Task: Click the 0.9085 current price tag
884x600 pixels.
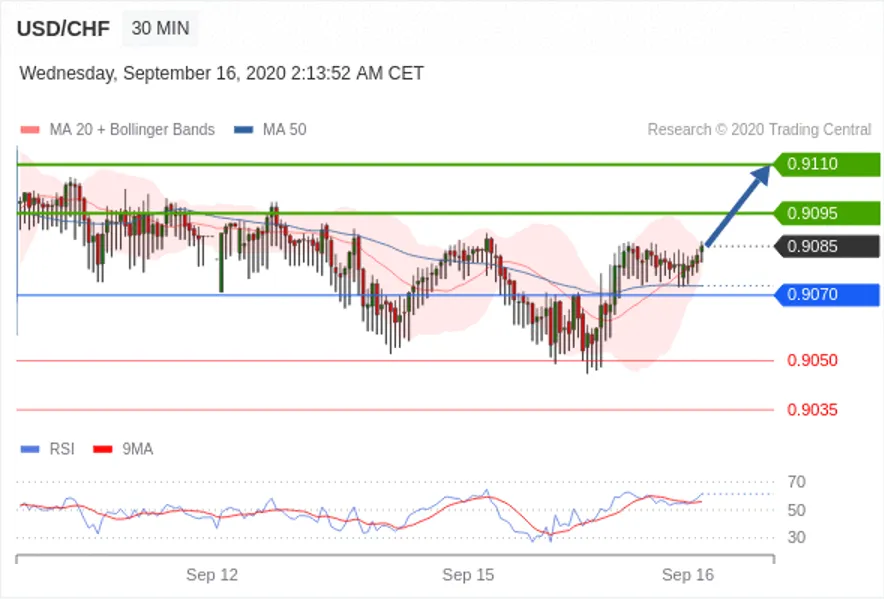Action: point(826,246)
